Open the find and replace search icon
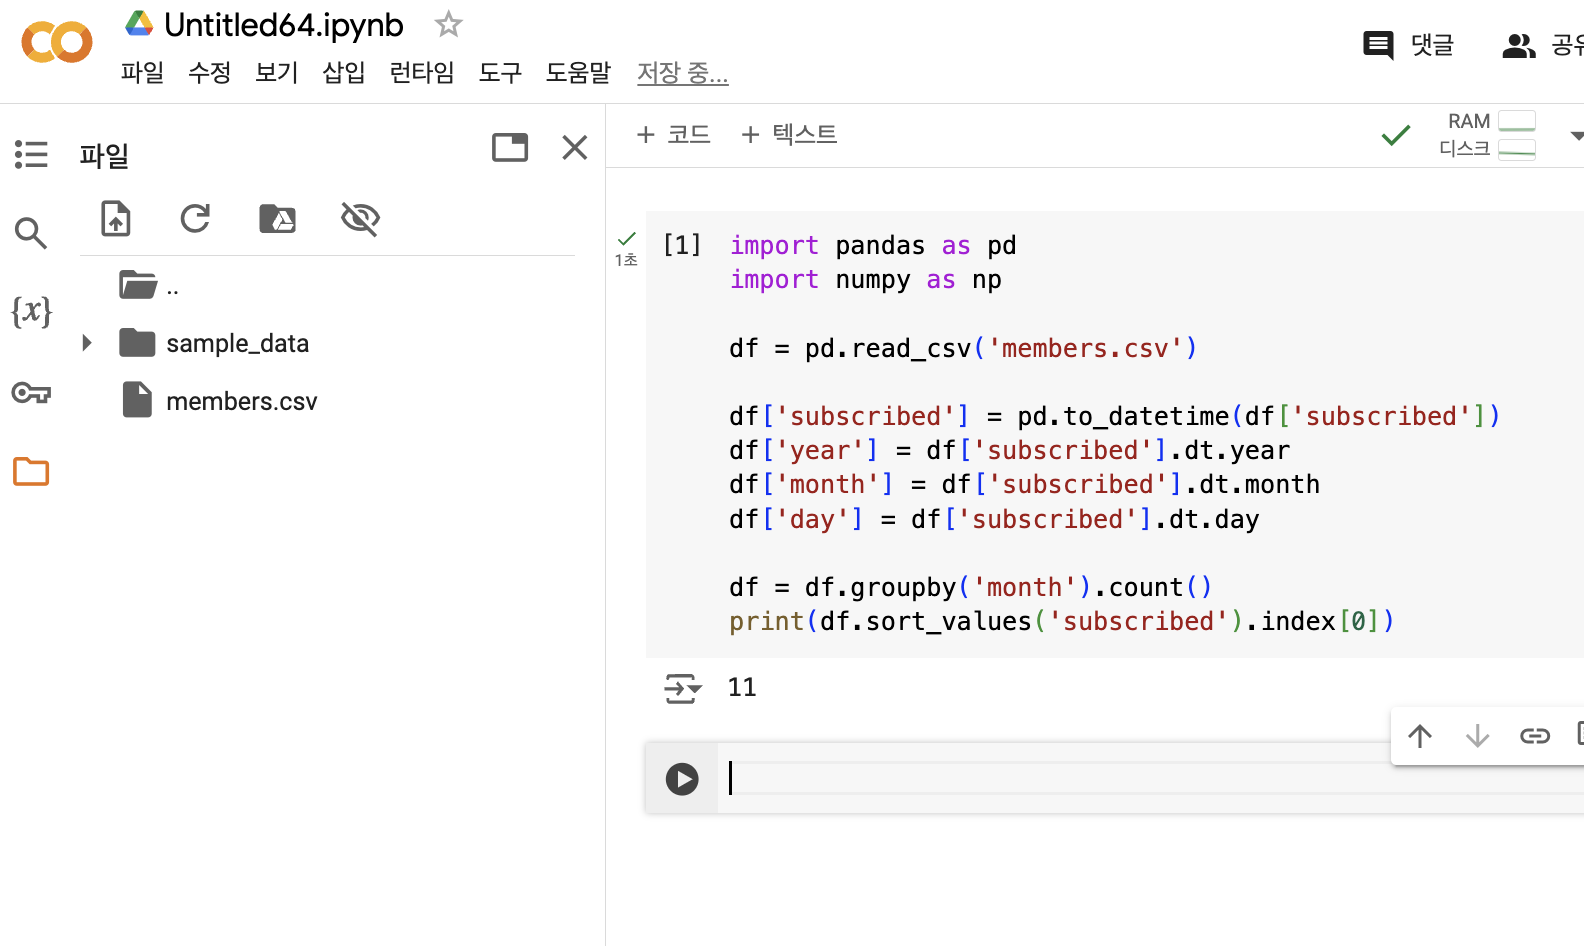The image size is (1584, 946). tap(31, 233)
